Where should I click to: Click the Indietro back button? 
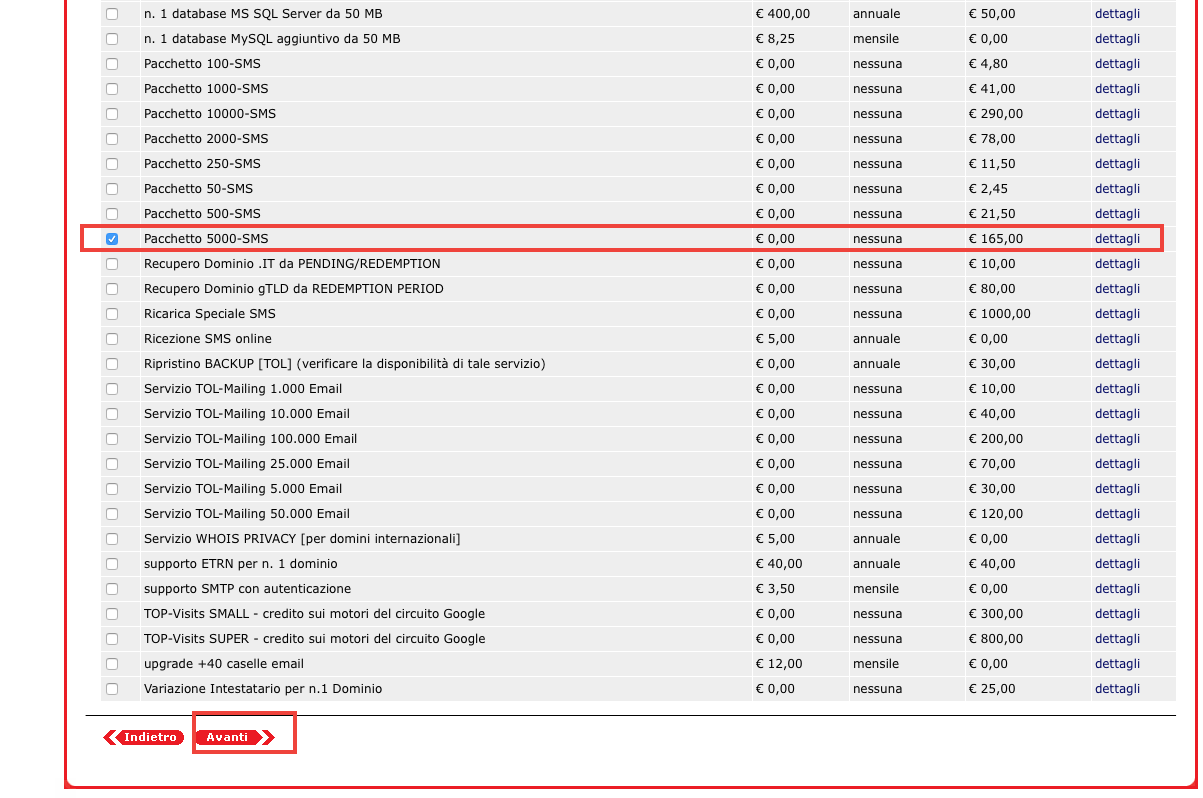[x=144, y=737]
